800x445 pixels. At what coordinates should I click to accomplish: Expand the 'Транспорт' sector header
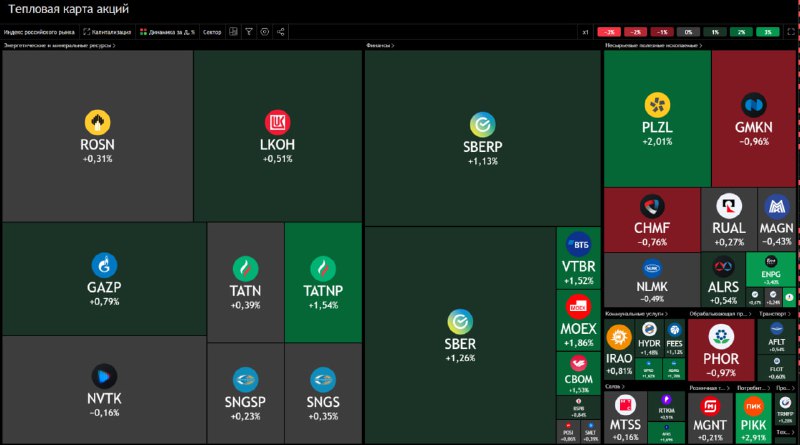pyautogui.click(x=774, y=314)
